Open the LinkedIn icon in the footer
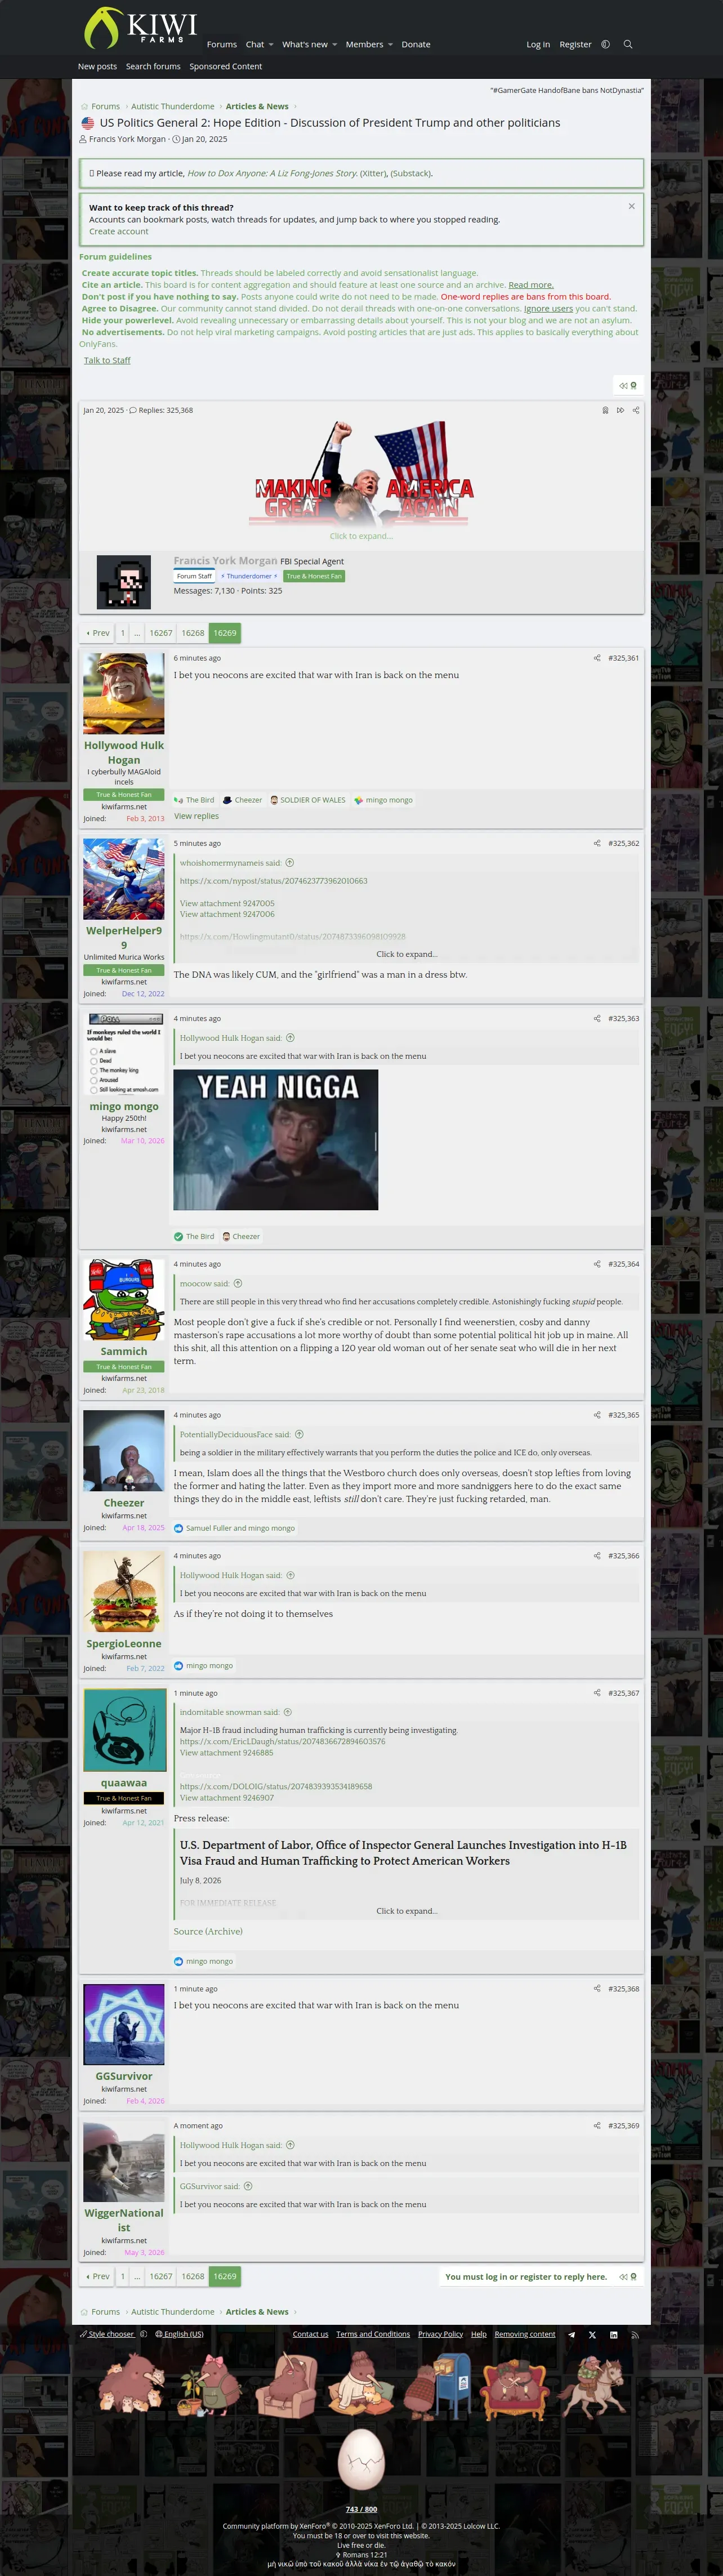Image resolution: width=723 pixels, height=2576 pixels. [613, 2335]
